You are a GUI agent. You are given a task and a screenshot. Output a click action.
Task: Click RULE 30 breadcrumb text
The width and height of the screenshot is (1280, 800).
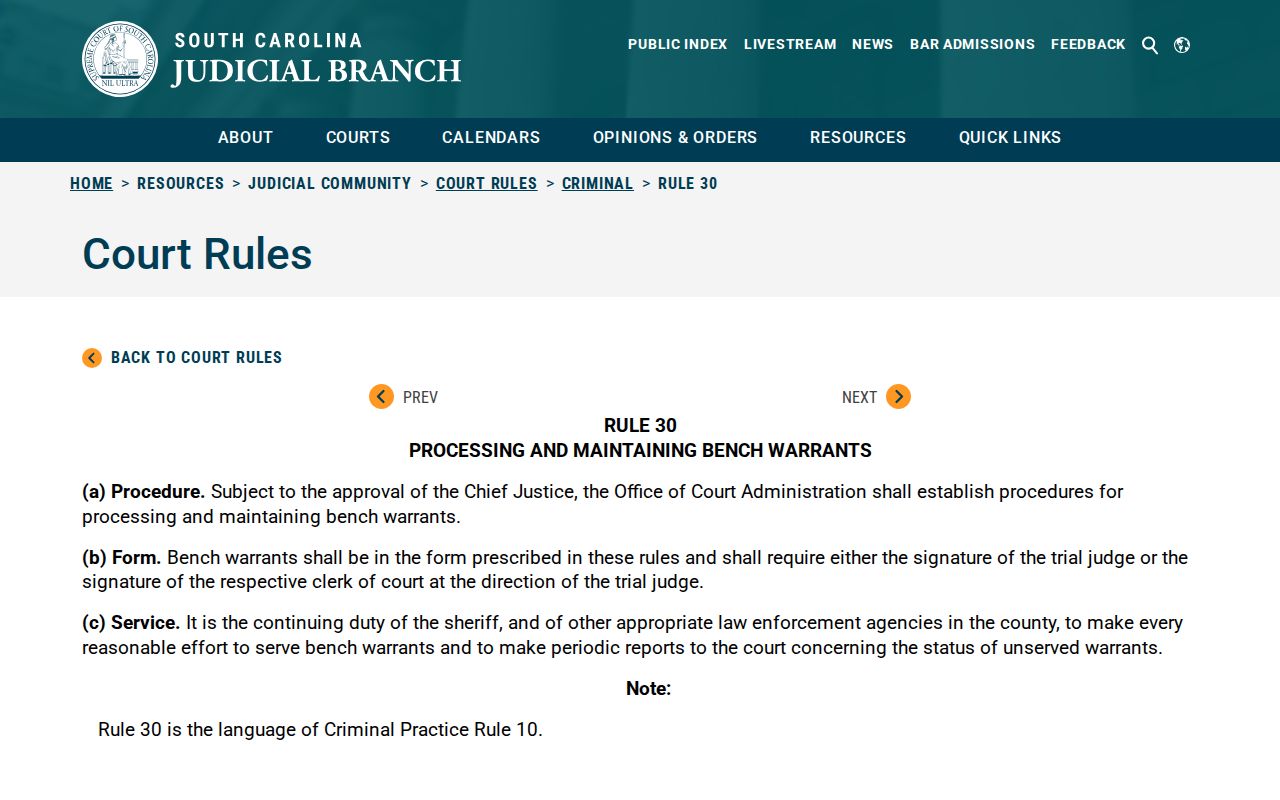click(x=688, y=184)
